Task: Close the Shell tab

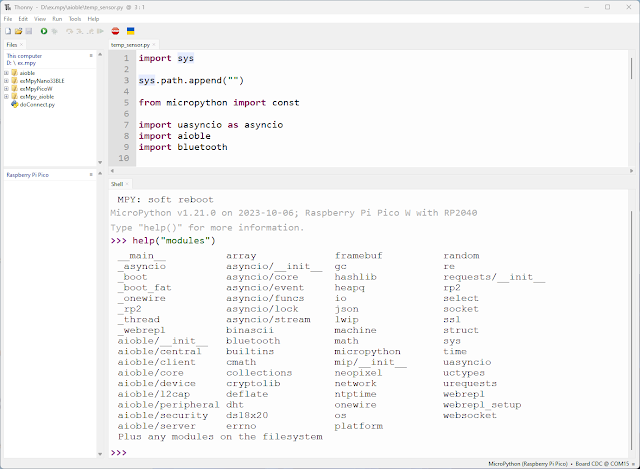Action: pyautogui.click(x=127, y=184)
